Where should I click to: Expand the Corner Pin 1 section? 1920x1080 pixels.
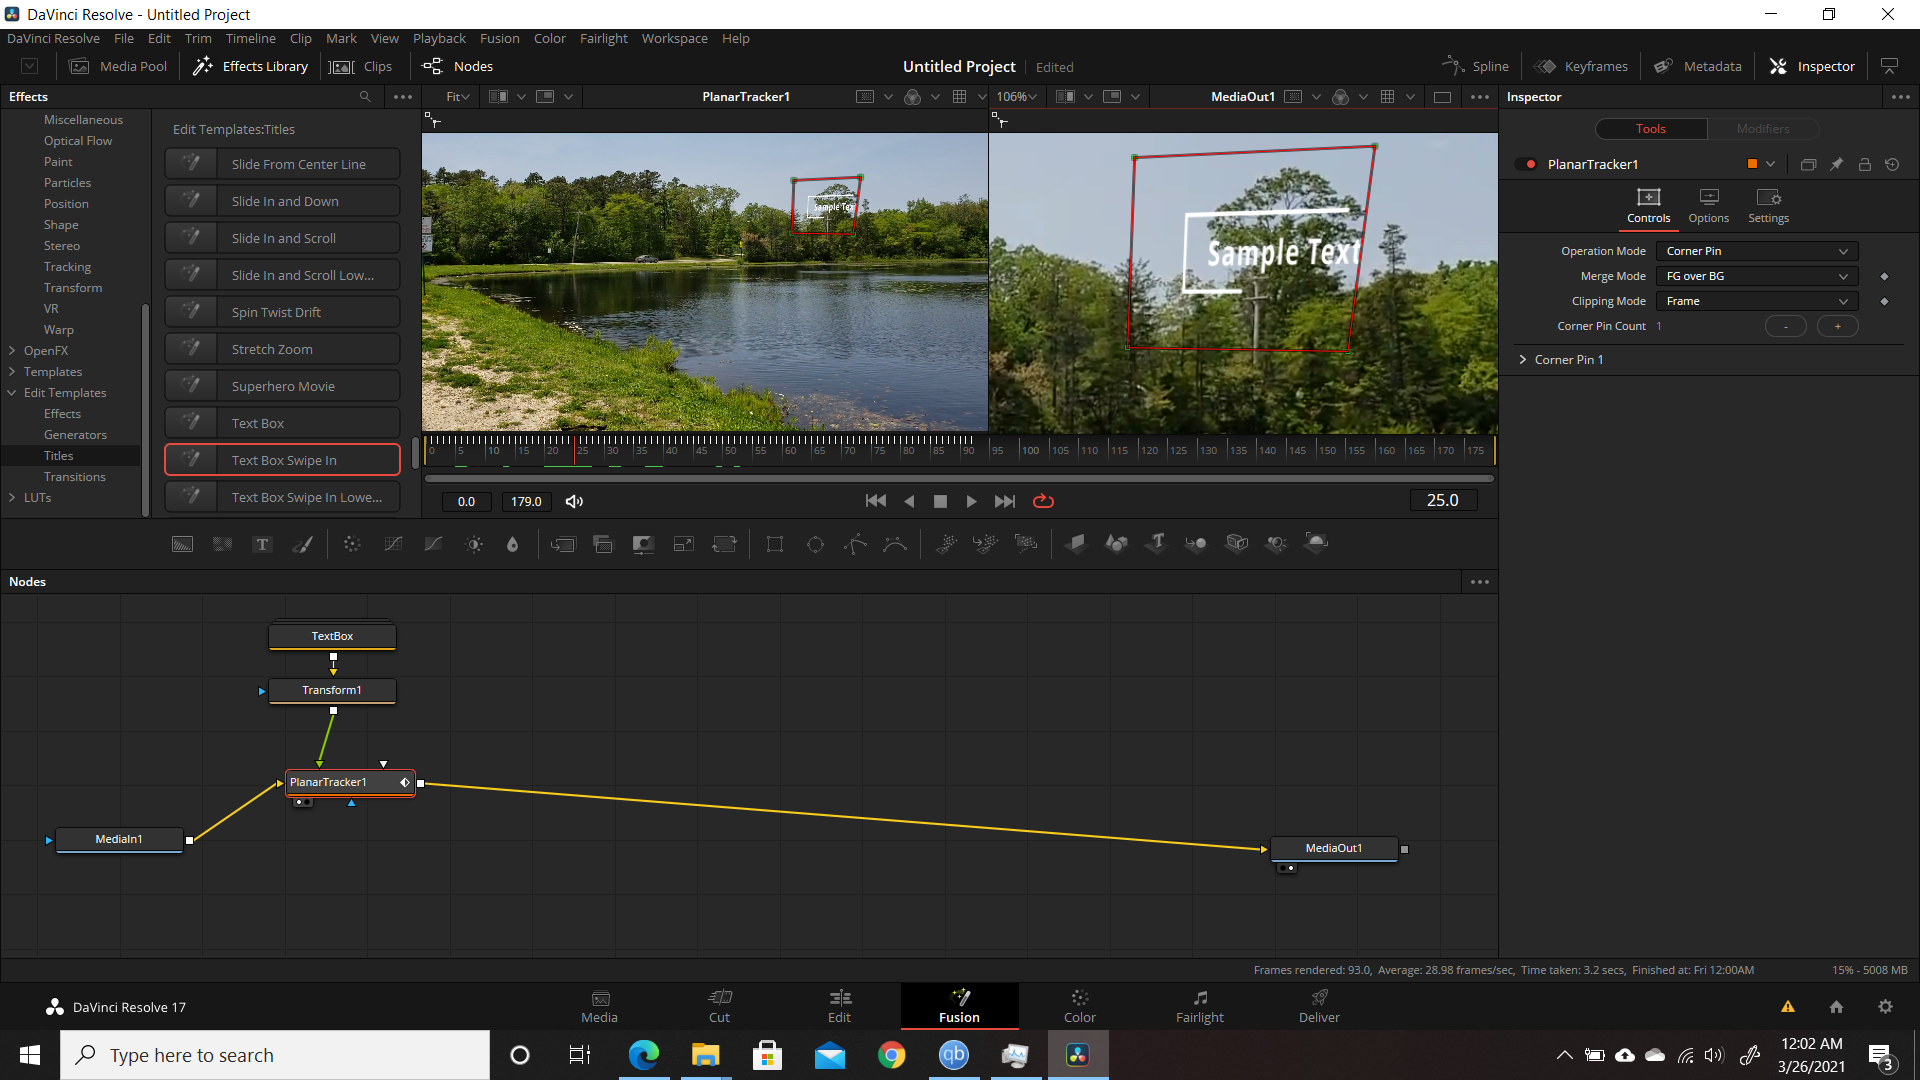coord(1523,360)
